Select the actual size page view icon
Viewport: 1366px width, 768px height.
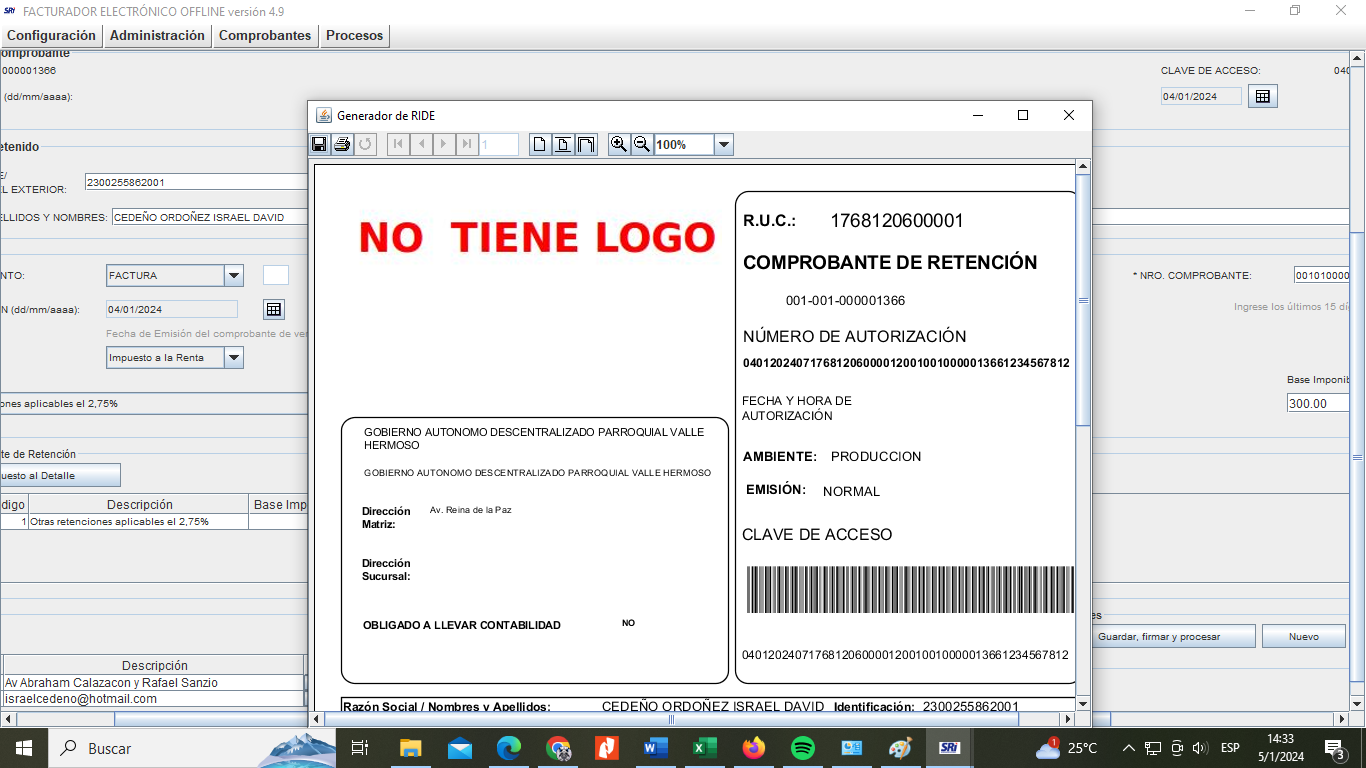(x=540, y=144)
